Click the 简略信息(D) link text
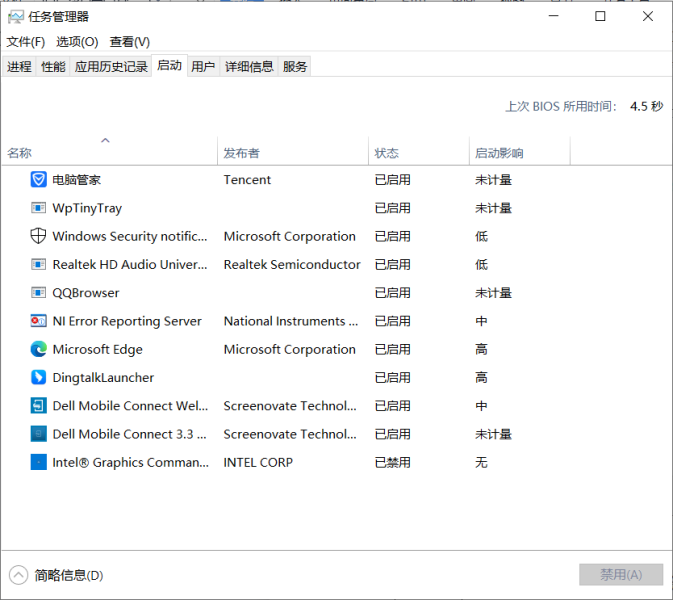 (x=69, y=576)
